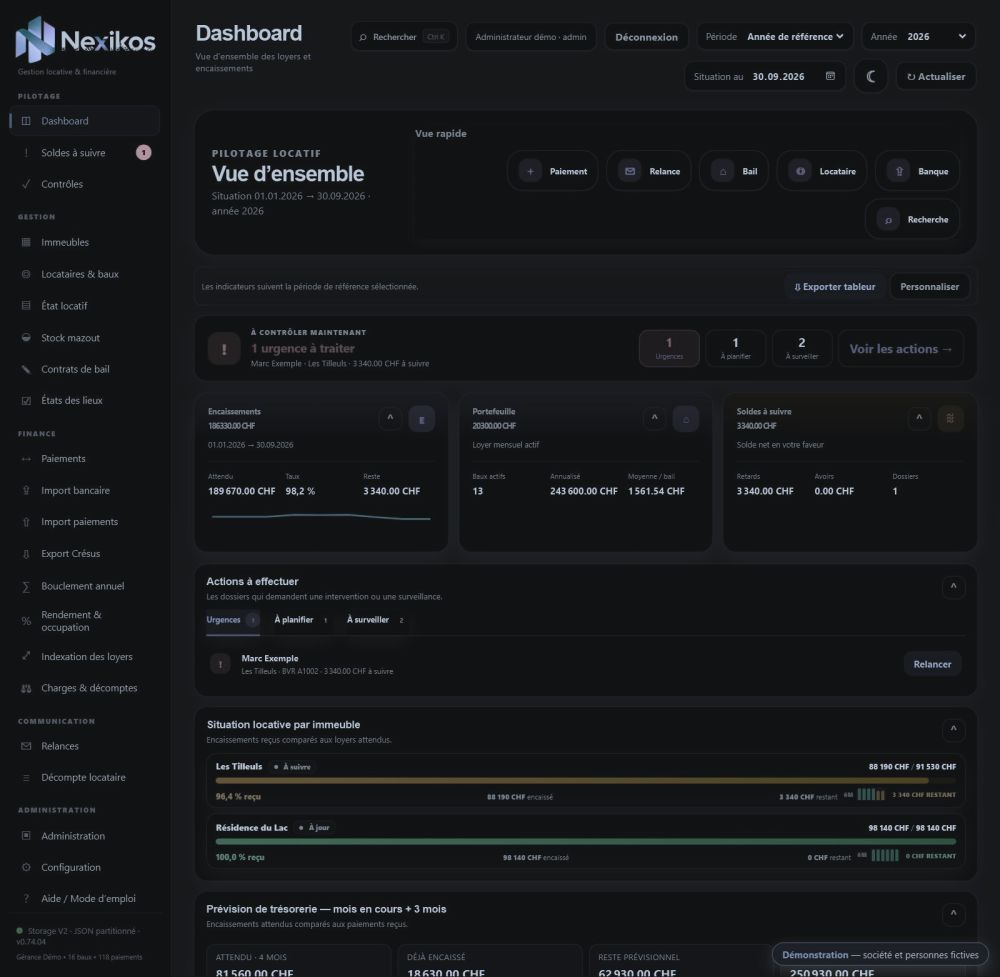This screenshot has height=977, width=1000.
Task: Select the 1 À planifier counter tile
Action: click(x=735, y=348)
